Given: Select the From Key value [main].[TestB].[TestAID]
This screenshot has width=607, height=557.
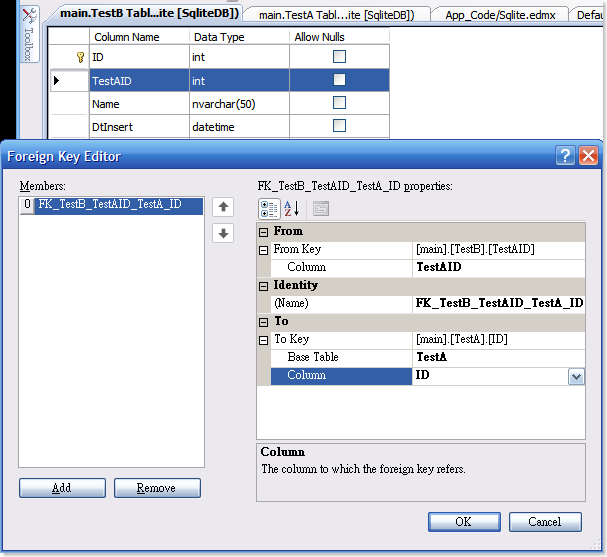Looking at the screenshot, I should point(499,249).
